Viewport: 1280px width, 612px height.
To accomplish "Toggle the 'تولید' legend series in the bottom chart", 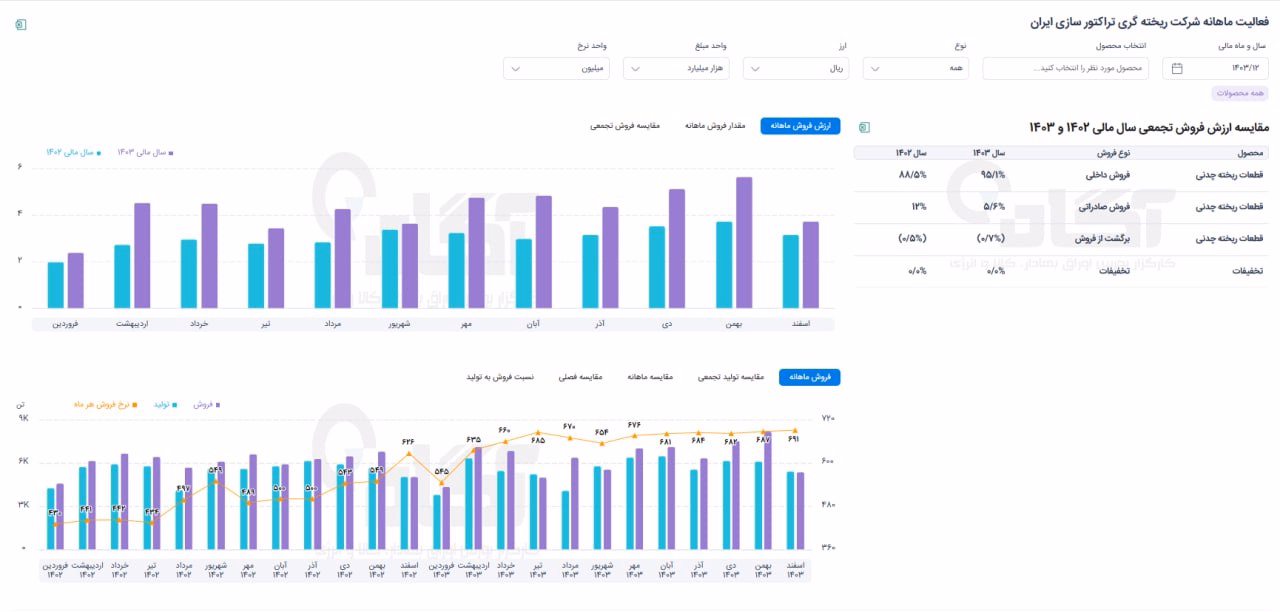I will (x=165, y=404).
